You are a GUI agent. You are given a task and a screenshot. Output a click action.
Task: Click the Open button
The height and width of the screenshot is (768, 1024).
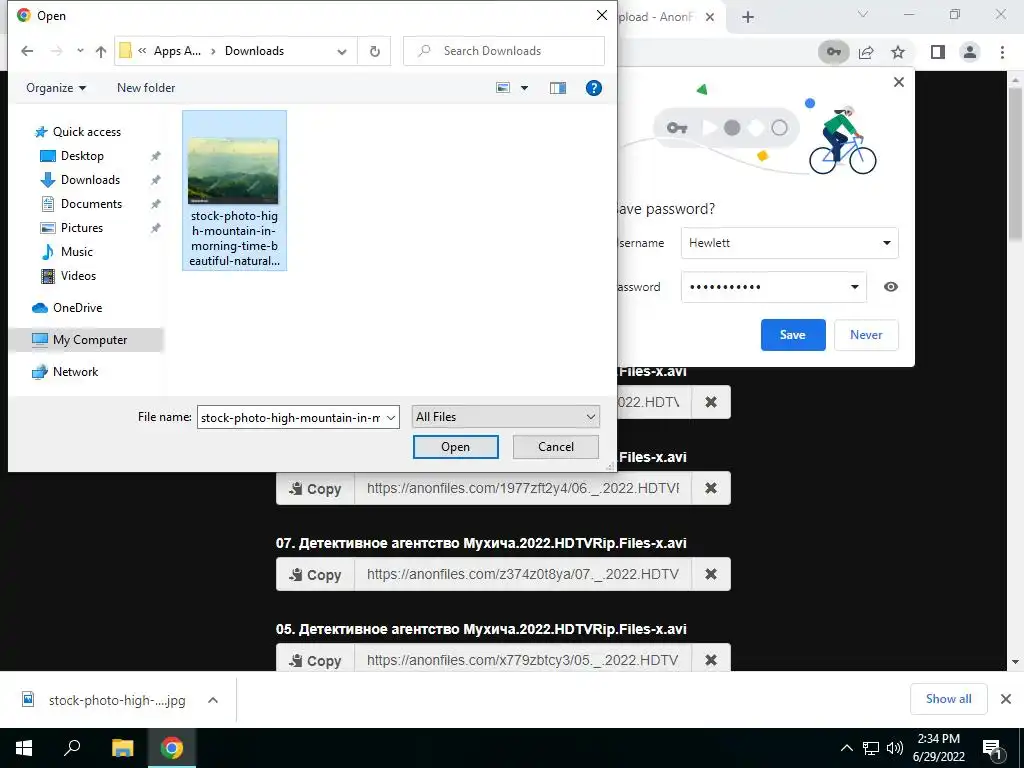(x=455, y=447)
